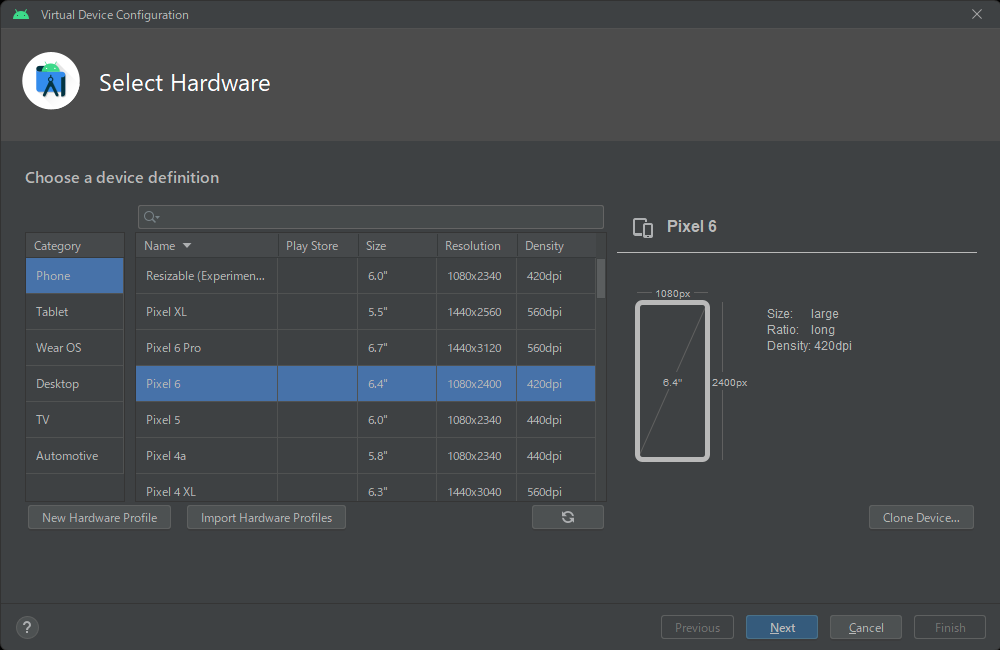Select the Phone category

[x=75, y=276]
